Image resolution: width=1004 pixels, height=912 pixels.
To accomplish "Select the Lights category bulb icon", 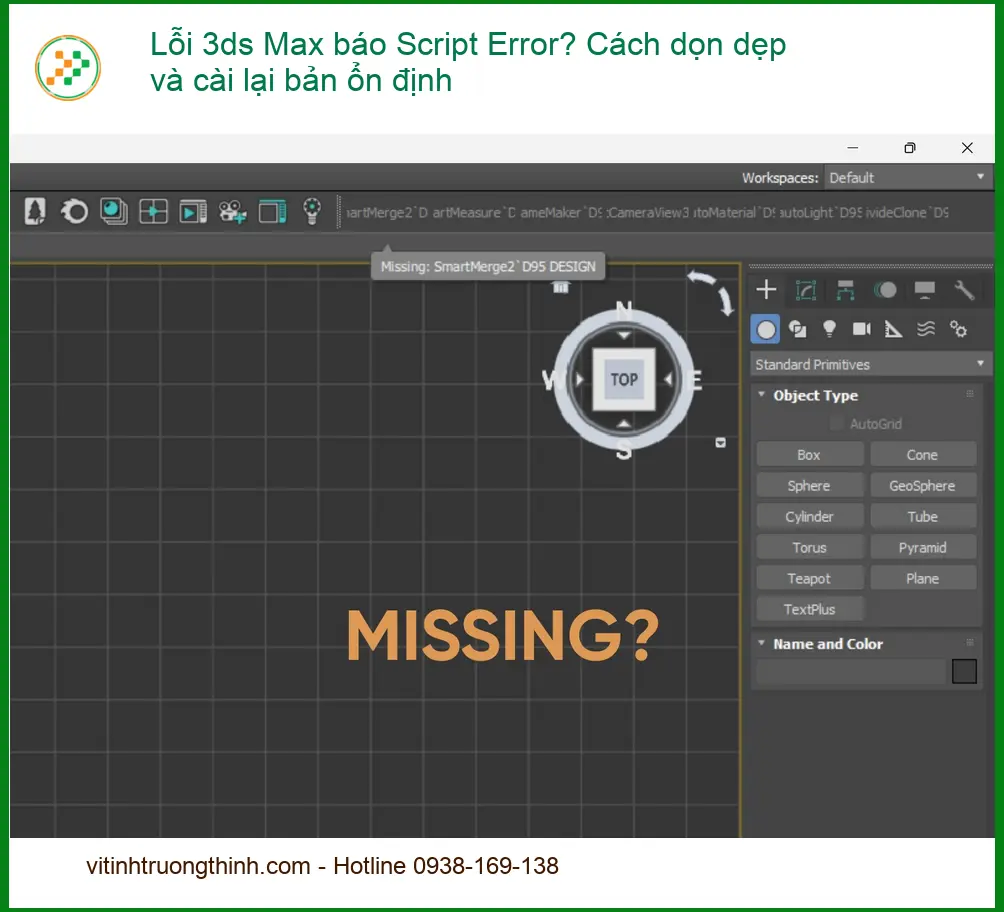I will (x=829, y=329).
